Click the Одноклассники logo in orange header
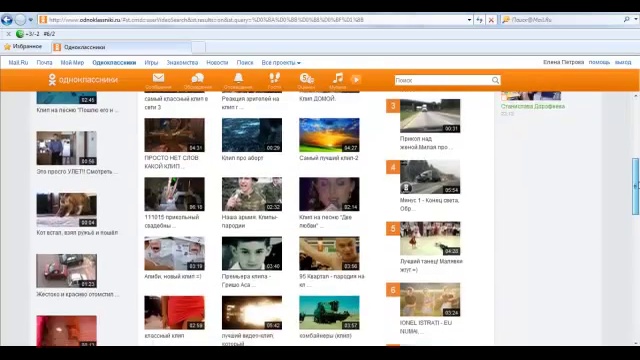Image resolution: width=640 pixels, height=360 pixels. click(x=82, y=80)
